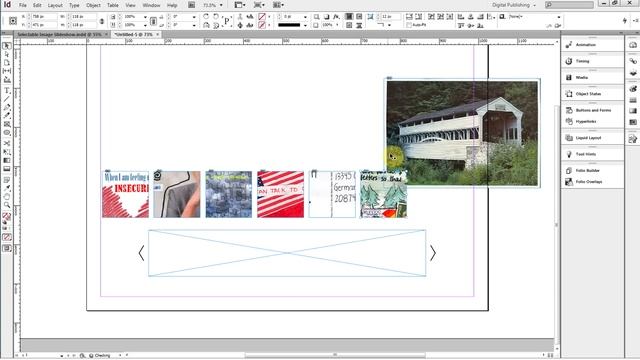This screenshot has width=640, height=360.
Task: Close the Untitled-5 document tab
Action: click(158, 35)
